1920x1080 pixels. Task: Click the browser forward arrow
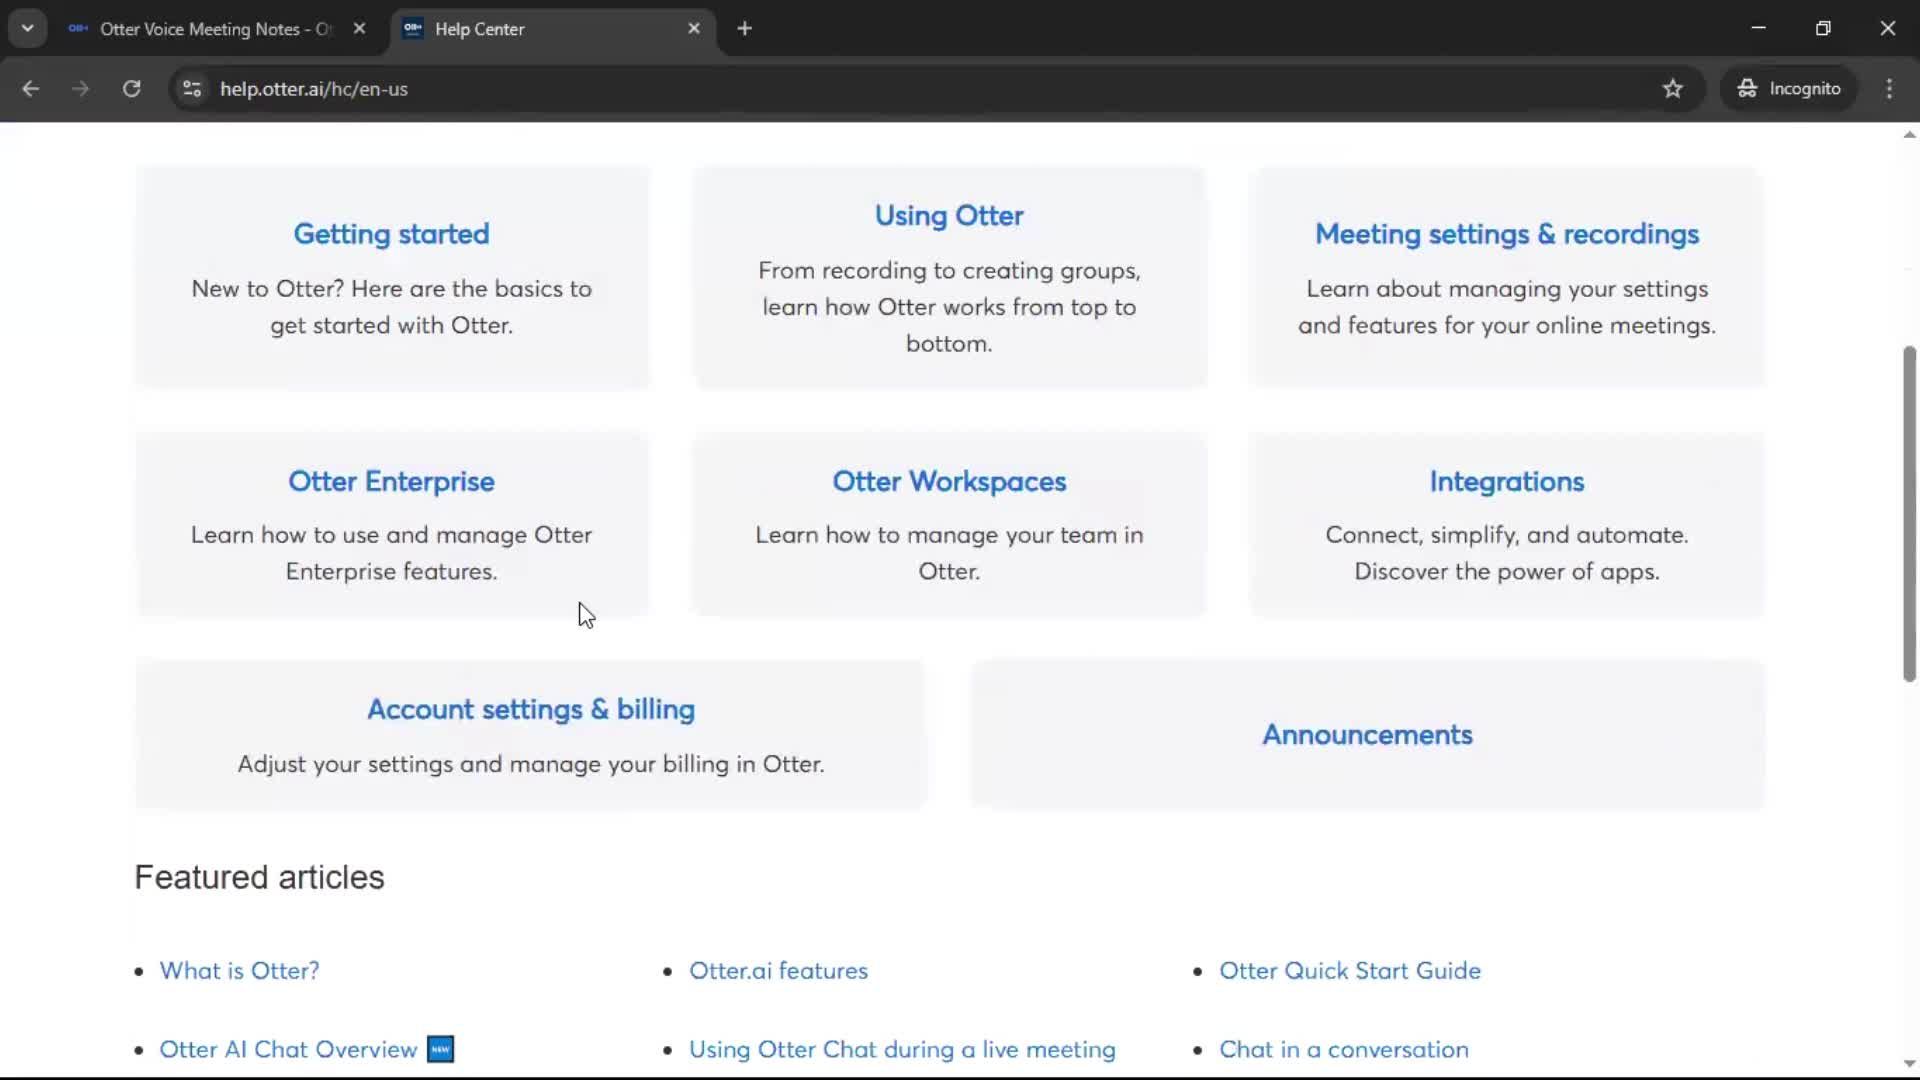[80, 88]
